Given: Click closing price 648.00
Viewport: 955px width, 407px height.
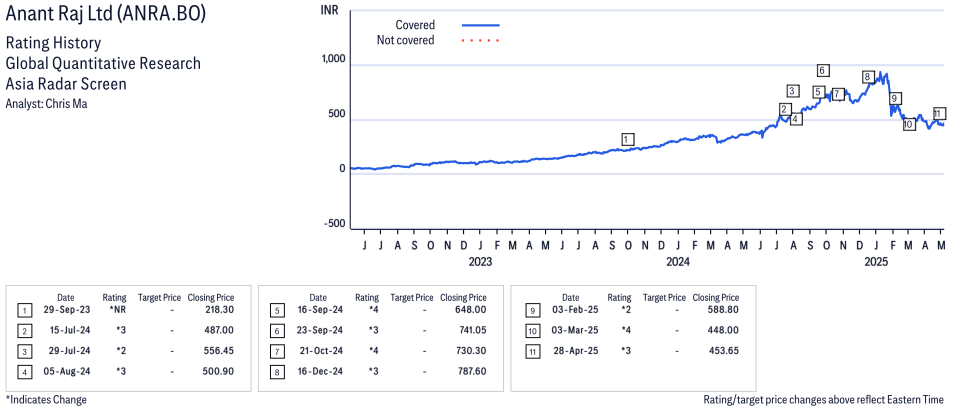Looking at the screenshot, I should [x=471, y=310].
